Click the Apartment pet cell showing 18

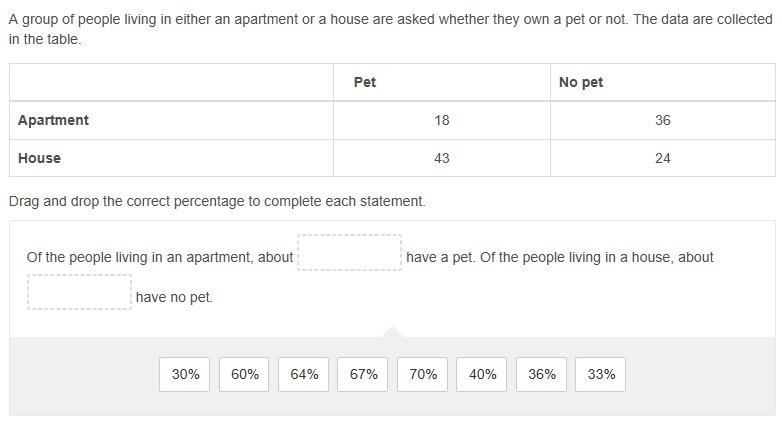pyautogui.click(x=442, y=120)
